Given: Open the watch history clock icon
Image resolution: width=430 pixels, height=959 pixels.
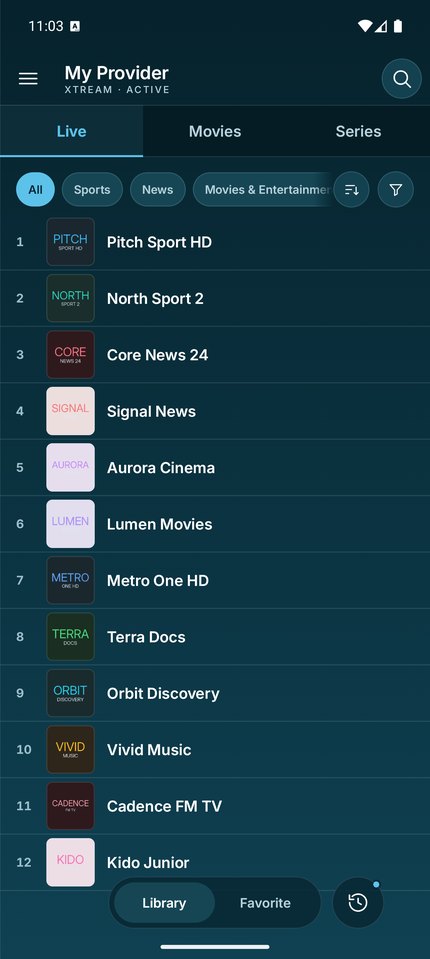Looking at the screenshot, I should [358, 903].
